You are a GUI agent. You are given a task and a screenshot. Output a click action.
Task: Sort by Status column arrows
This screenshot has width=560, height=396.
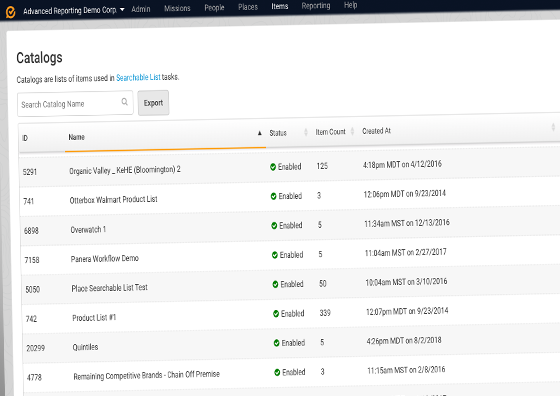click(x=306, y=132)
